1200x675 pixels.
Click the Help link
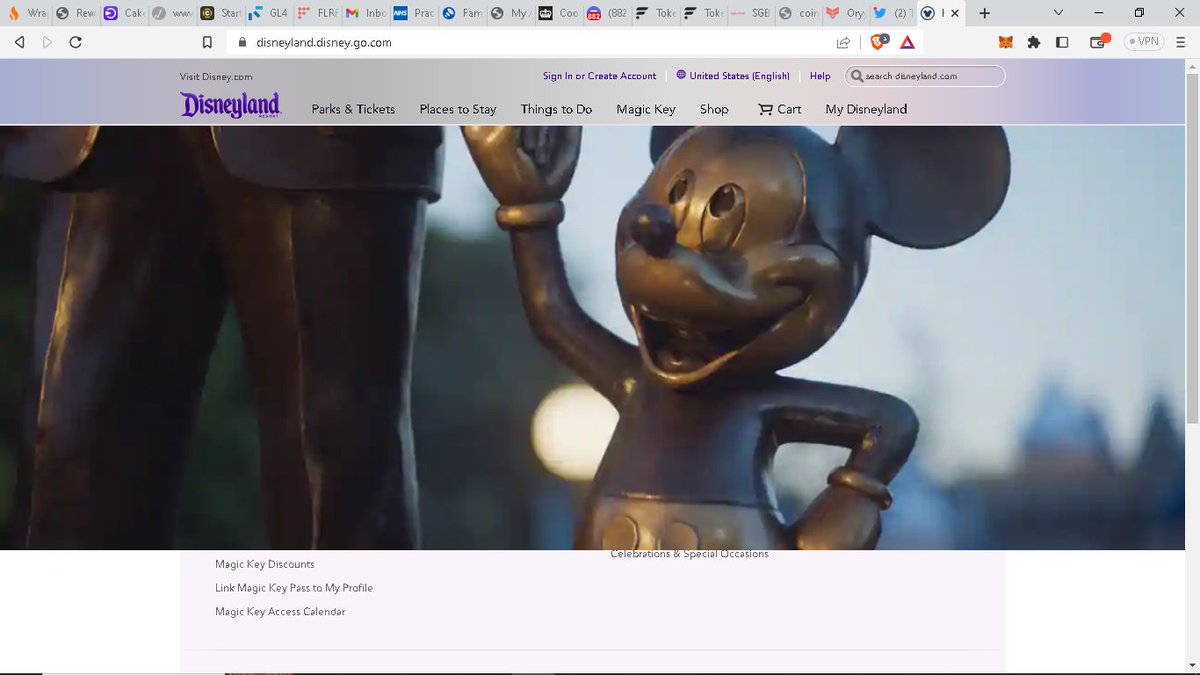(820, 76)
